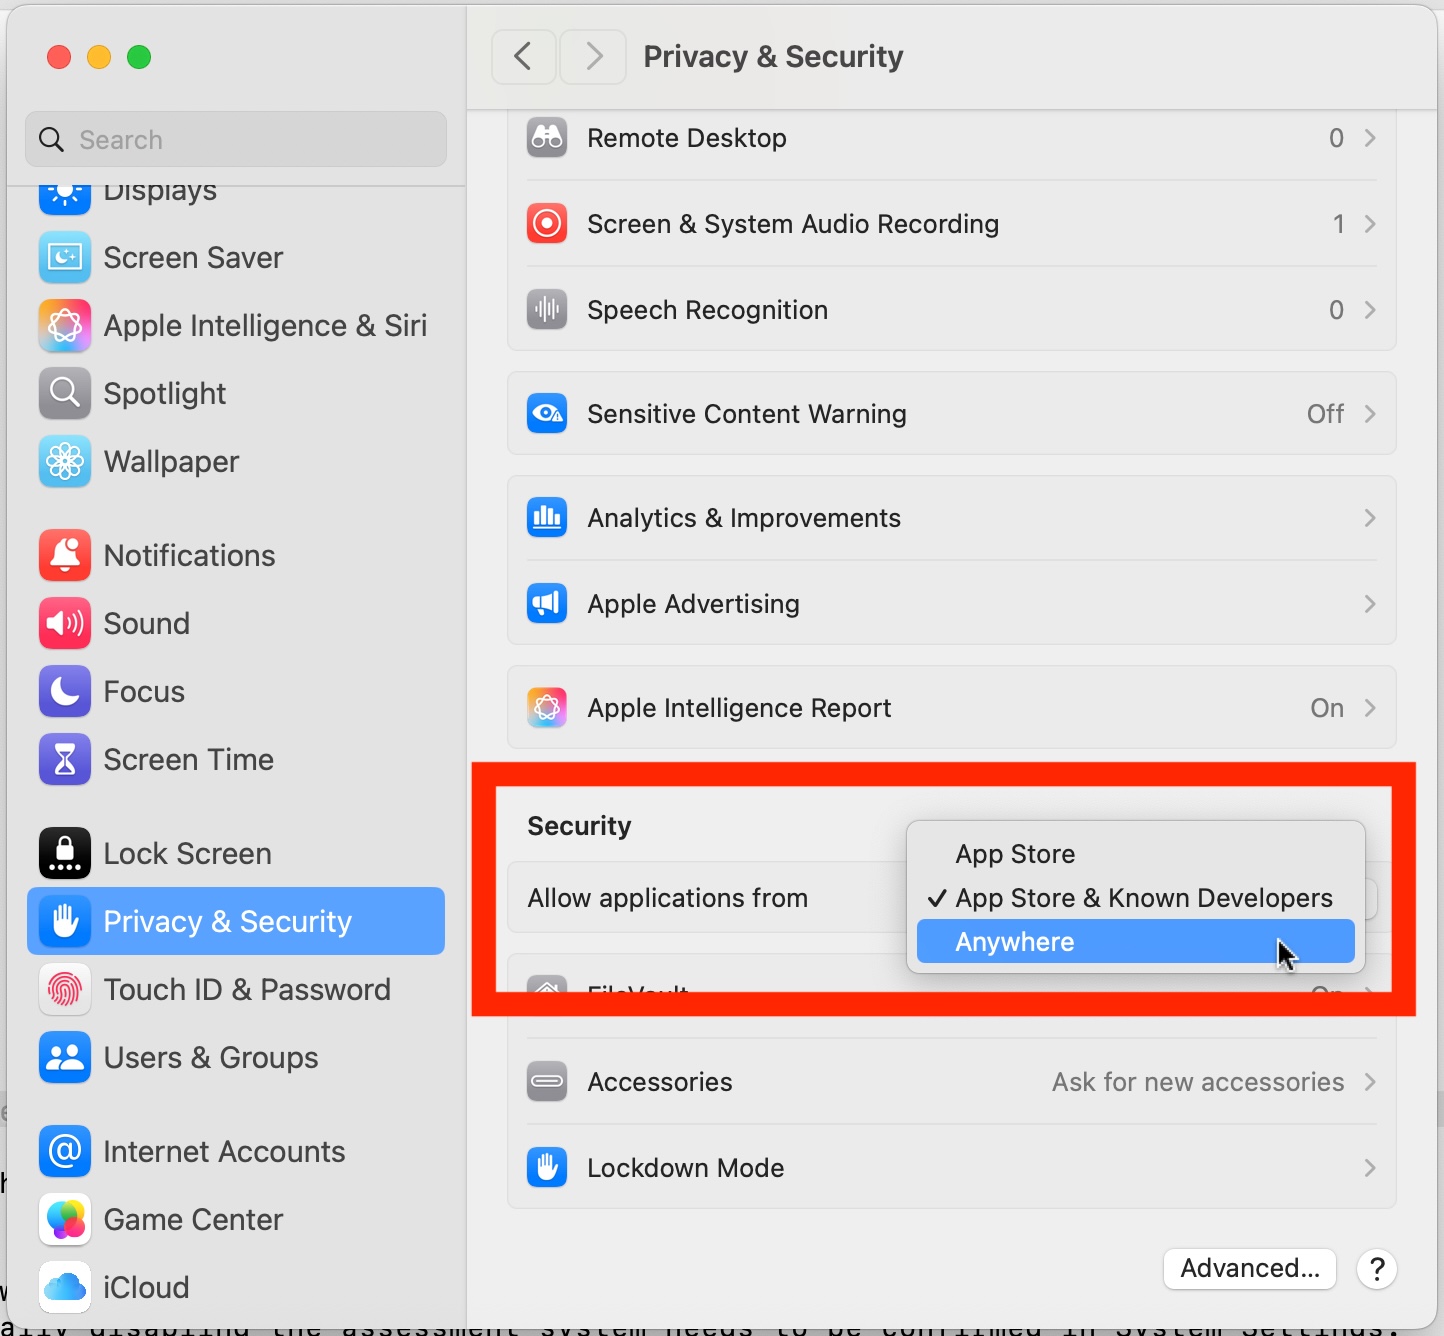Screen dimensions: 1444x1336
Task: Open the Analytics & Improvements chart icon
Action: point(547,518)
